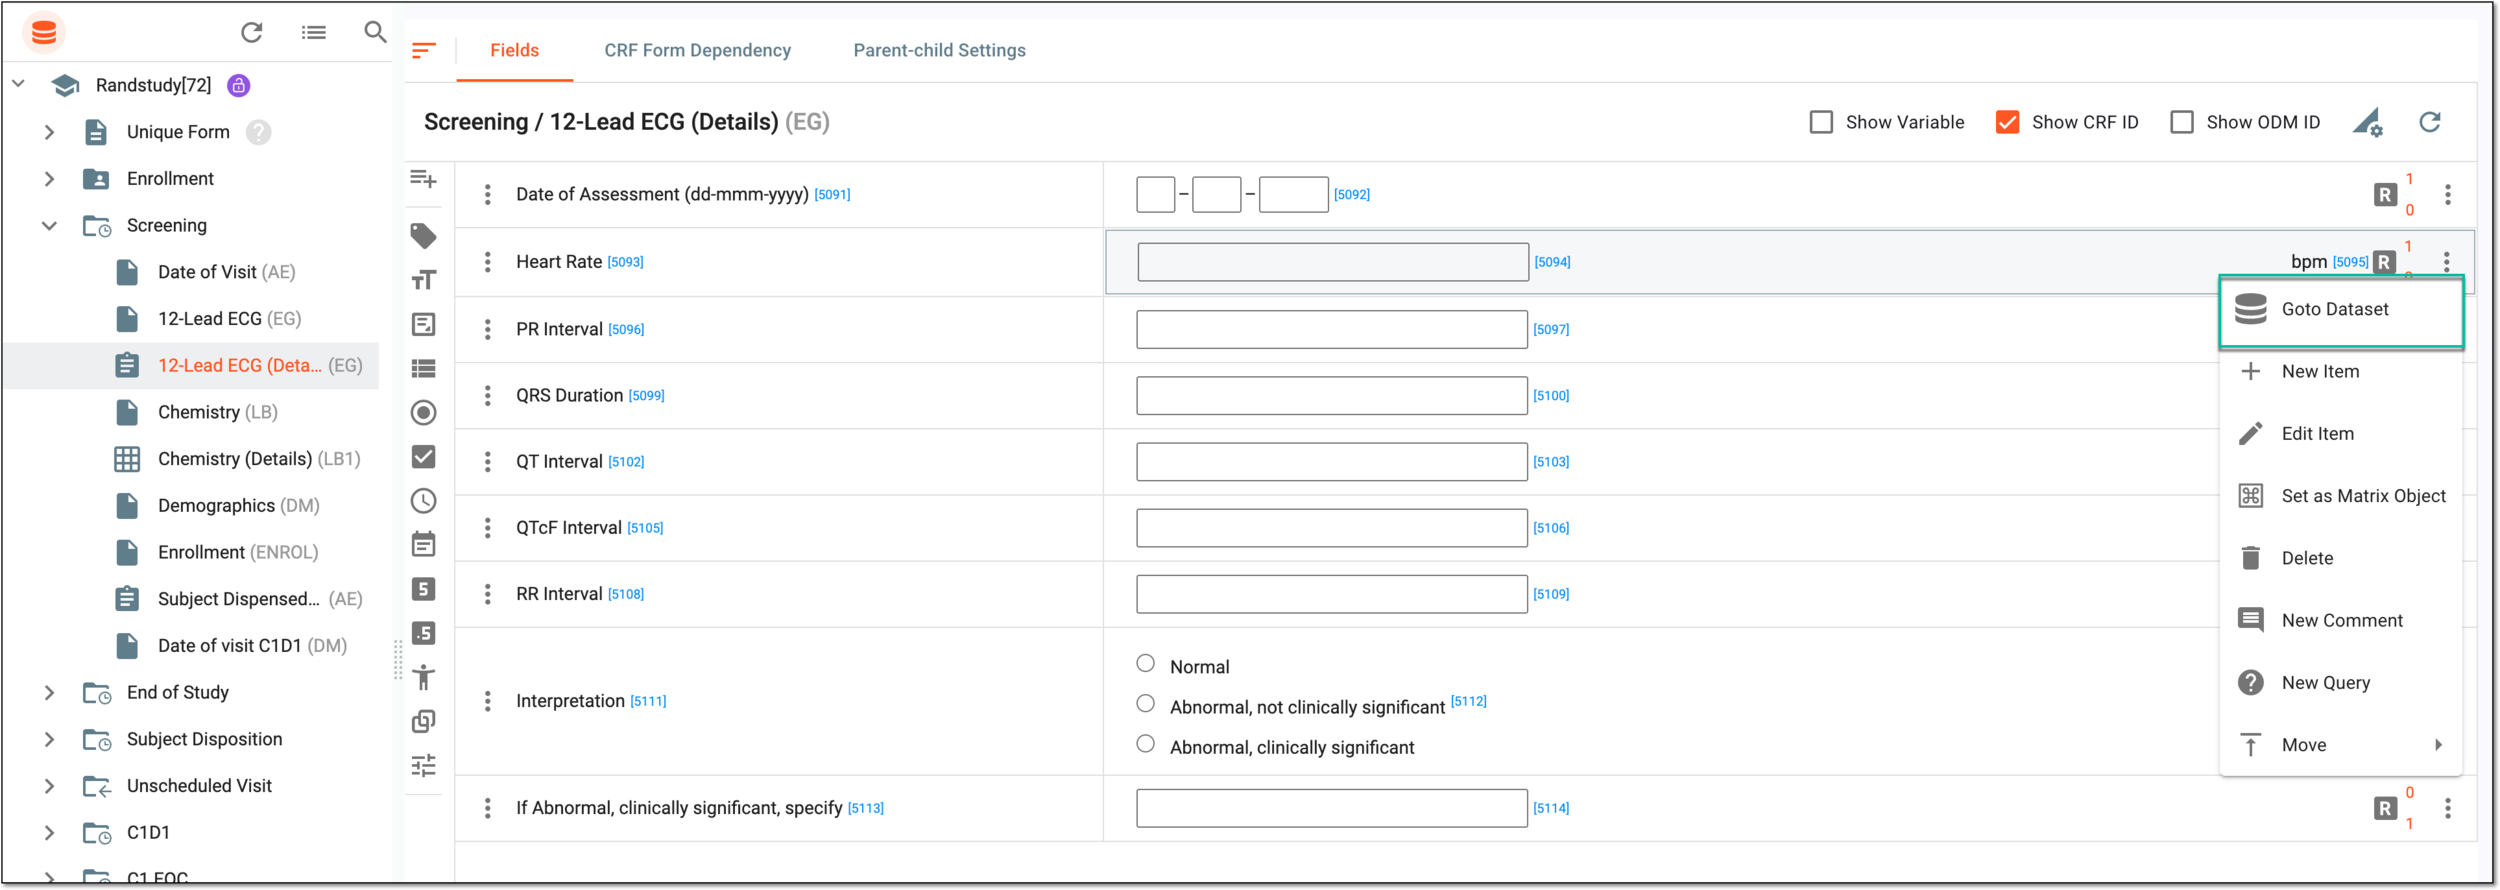Click R badge on Date of Assessment row
This screenshot has height=890, width=2500.
(2385, 195)
